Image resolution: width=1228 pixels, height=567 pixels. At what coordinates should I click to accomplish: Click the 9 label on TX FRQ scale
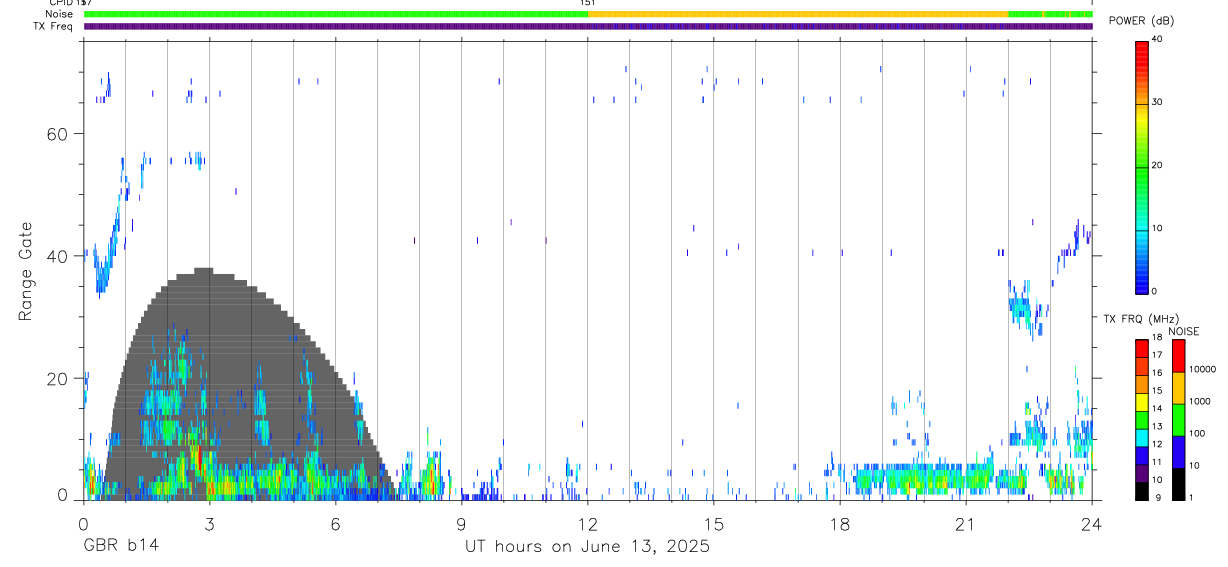coord(1156,497)
